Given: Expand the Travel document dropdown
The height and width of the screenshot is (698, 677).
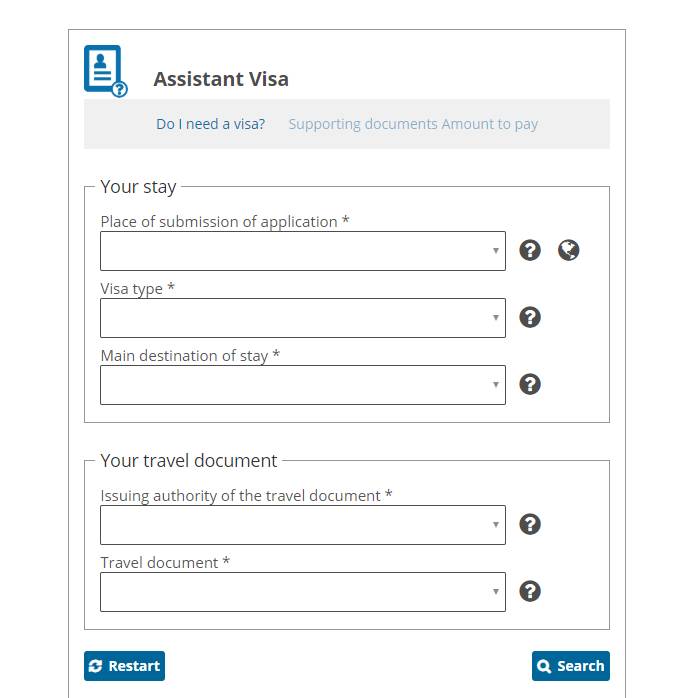Looking at the screenshot, I should (302, 592).
